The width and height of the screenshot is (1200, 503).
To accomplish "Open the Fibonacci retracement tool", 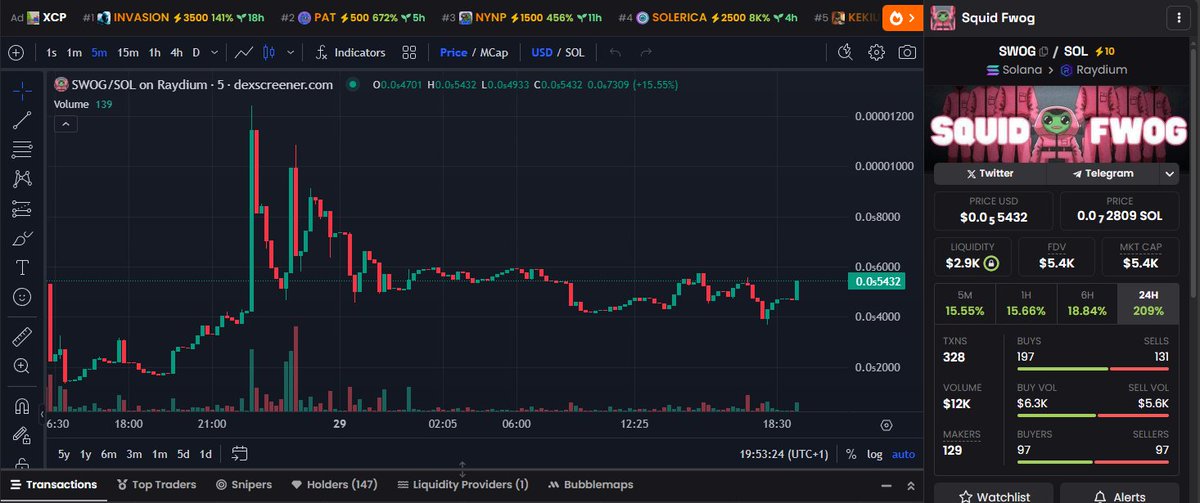I will click(x=22, y=150).
